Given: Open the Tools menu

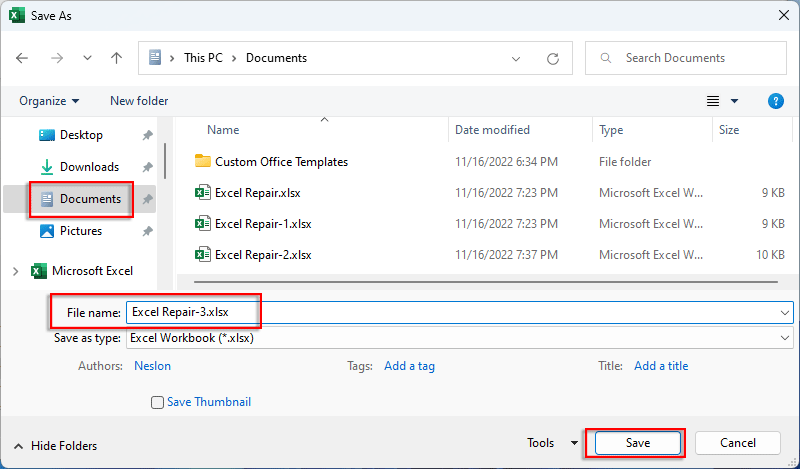Looking at the screenshot, I should [x=552, y=443].
